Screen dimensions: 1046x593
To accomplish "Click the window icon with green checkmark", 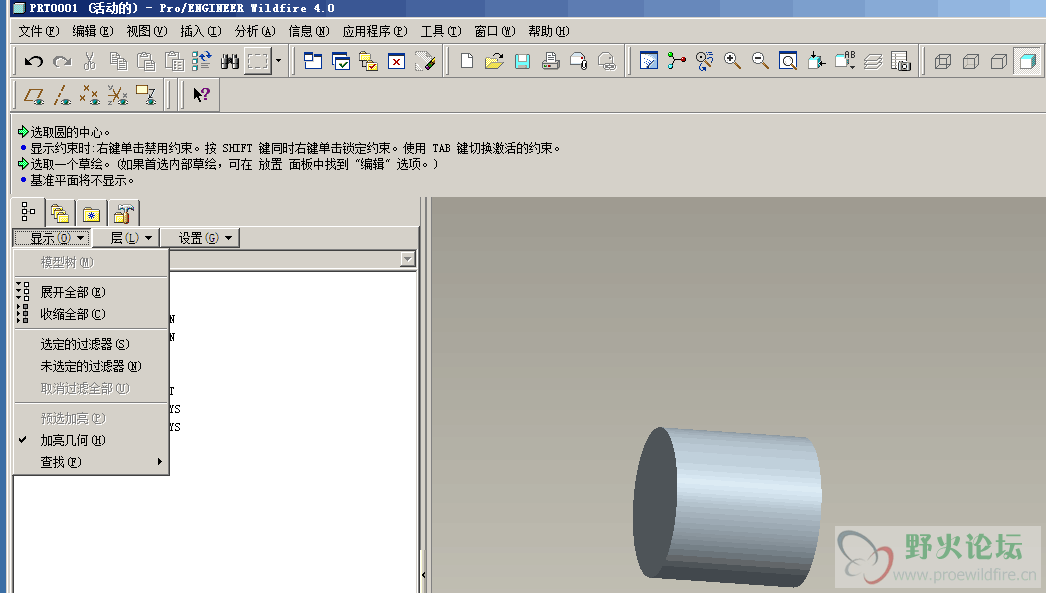I will pyautogui.click(x=341, y=62).
